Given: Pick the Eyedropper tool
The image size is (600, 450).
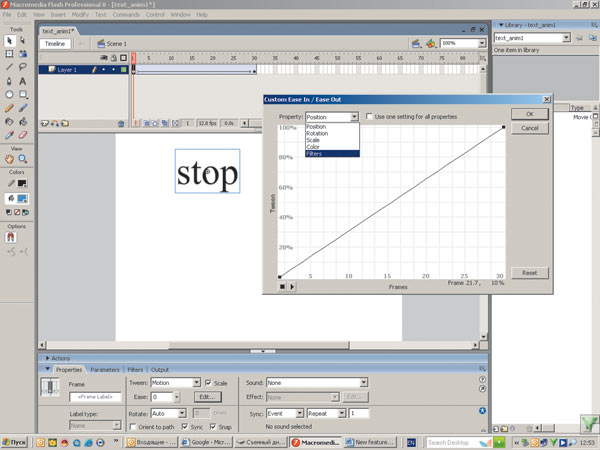Looking at the screenshot, I should point(10,135).
